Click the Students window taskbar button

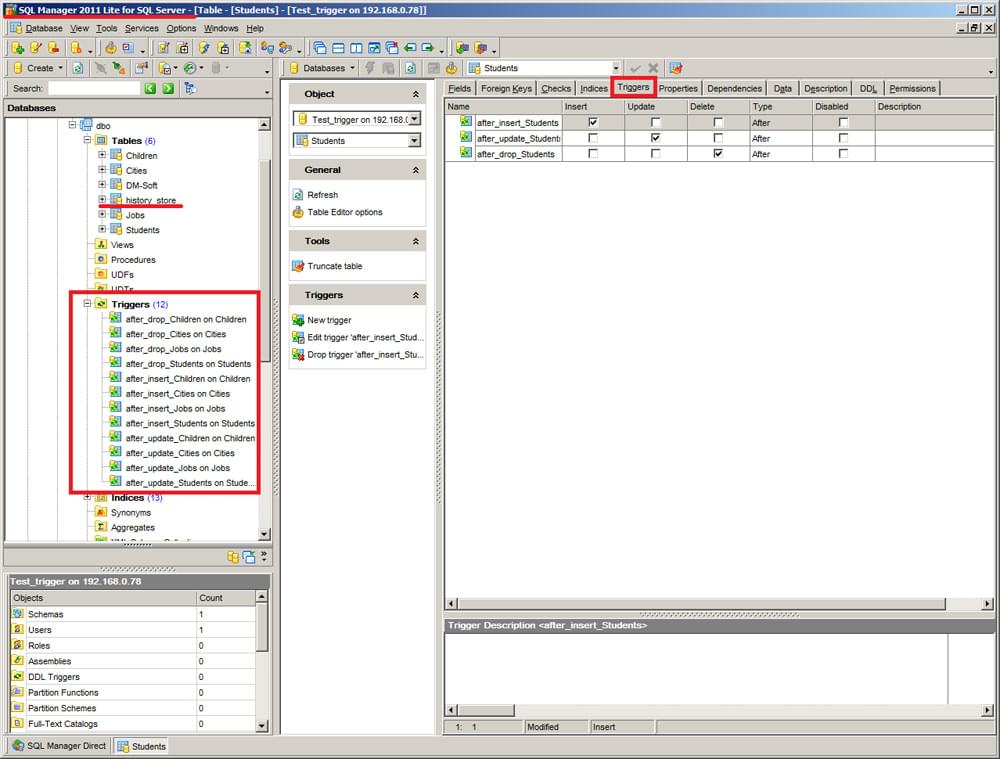coord(142,746)
